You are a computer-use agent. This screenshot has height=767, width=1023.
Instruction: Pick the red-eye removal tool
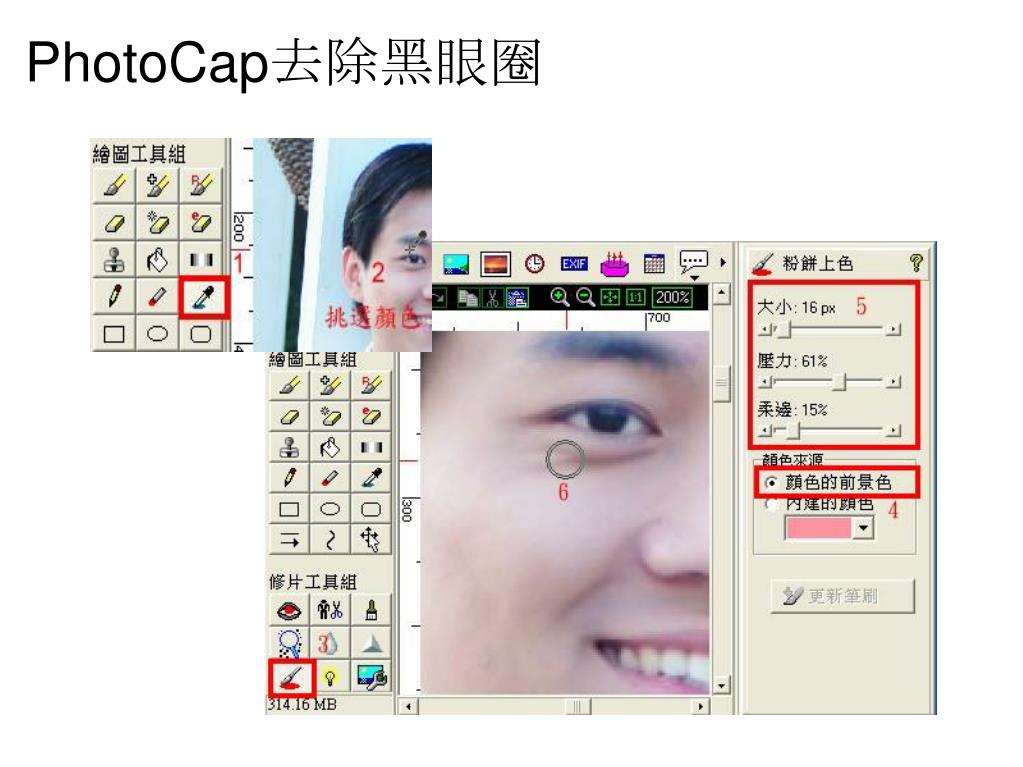[x=290, y=611]
